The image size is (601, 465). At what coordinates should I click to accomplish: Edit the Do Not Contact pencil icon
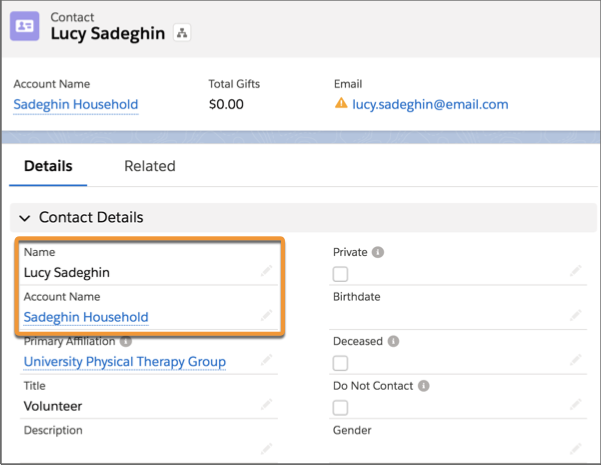point(575,404)
